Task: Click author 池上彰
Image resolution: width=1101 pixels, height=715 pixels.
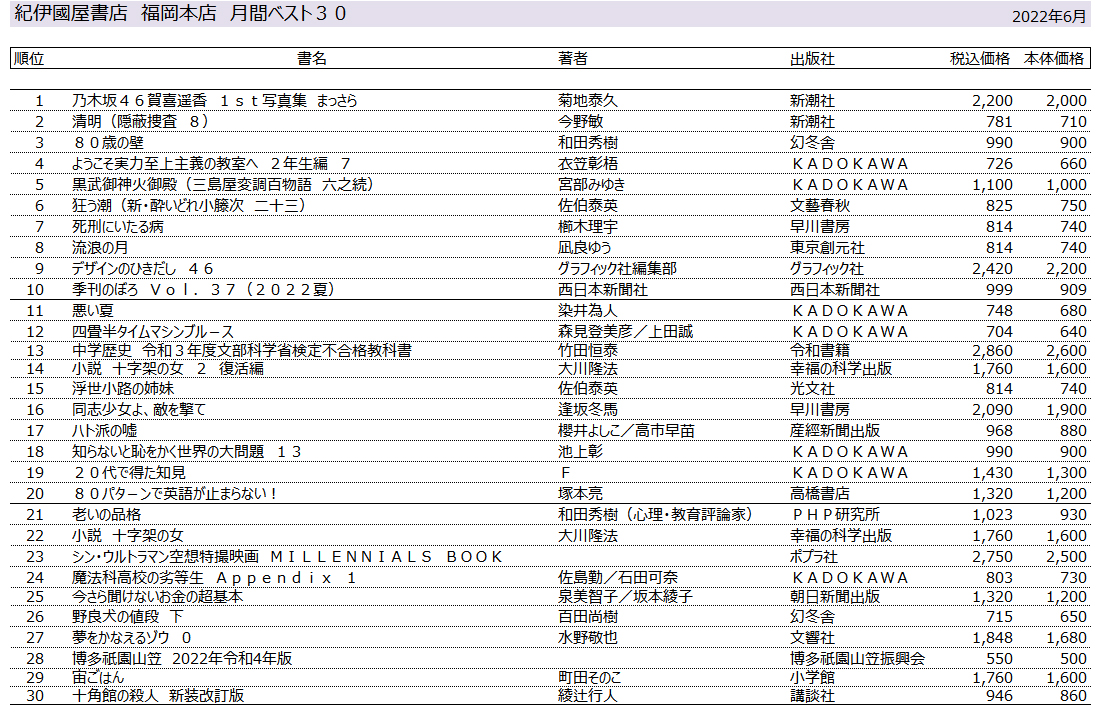Action: pos(580,451)
